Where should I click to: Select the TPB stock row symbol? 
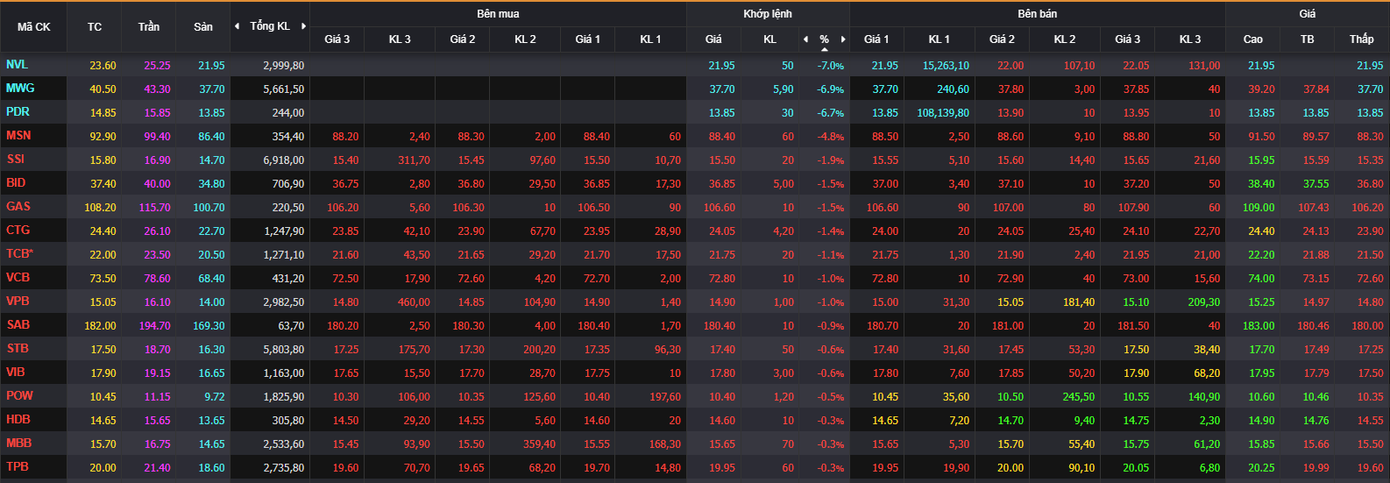coord(18,467)
